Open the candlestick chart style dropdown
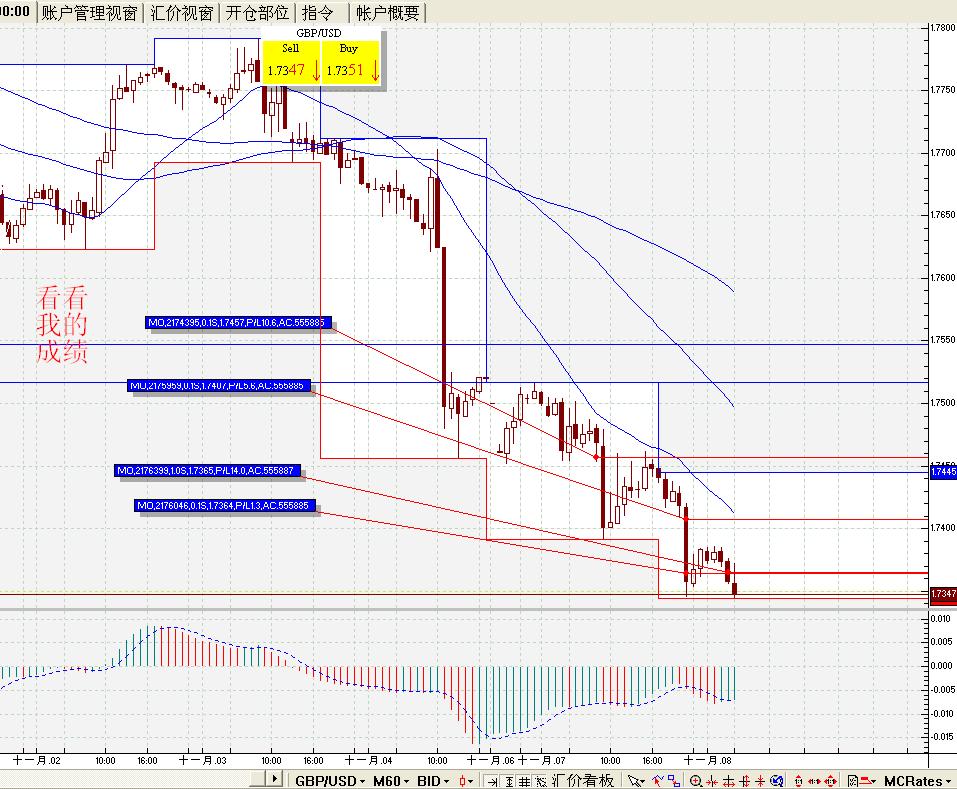The image size is (957, 789). pyautogui.click(x=466, y=780)
